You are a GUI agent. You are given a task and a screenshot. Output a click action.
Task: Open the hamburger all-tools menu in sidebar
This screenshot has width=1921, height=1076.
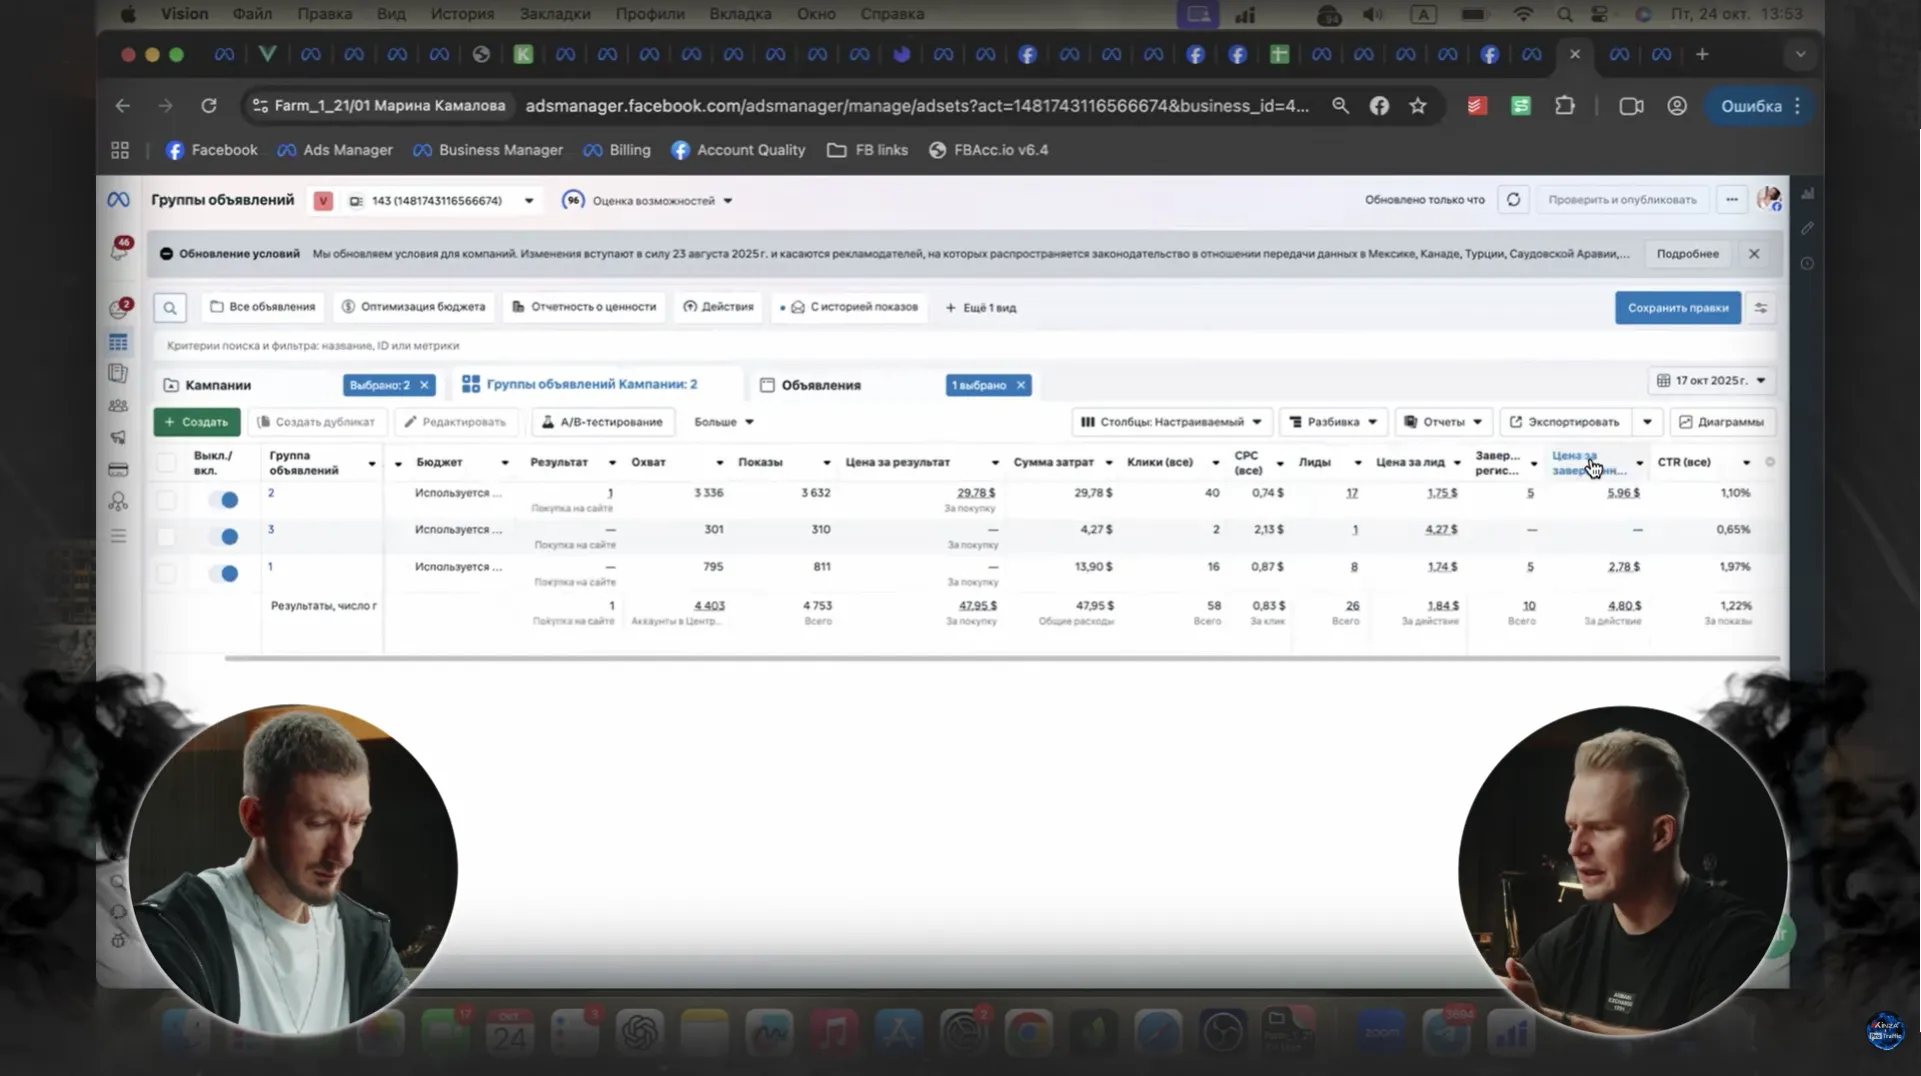point(118,536)
